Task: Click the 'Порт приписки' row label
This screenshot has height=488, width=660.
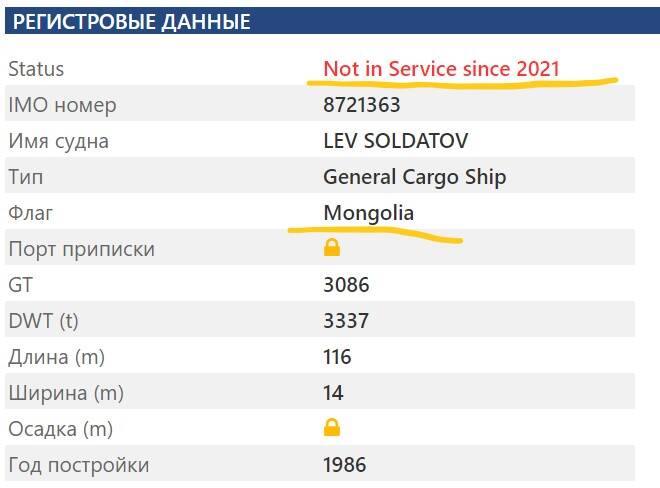Action: pyautogui.click(x=81, y=249)
